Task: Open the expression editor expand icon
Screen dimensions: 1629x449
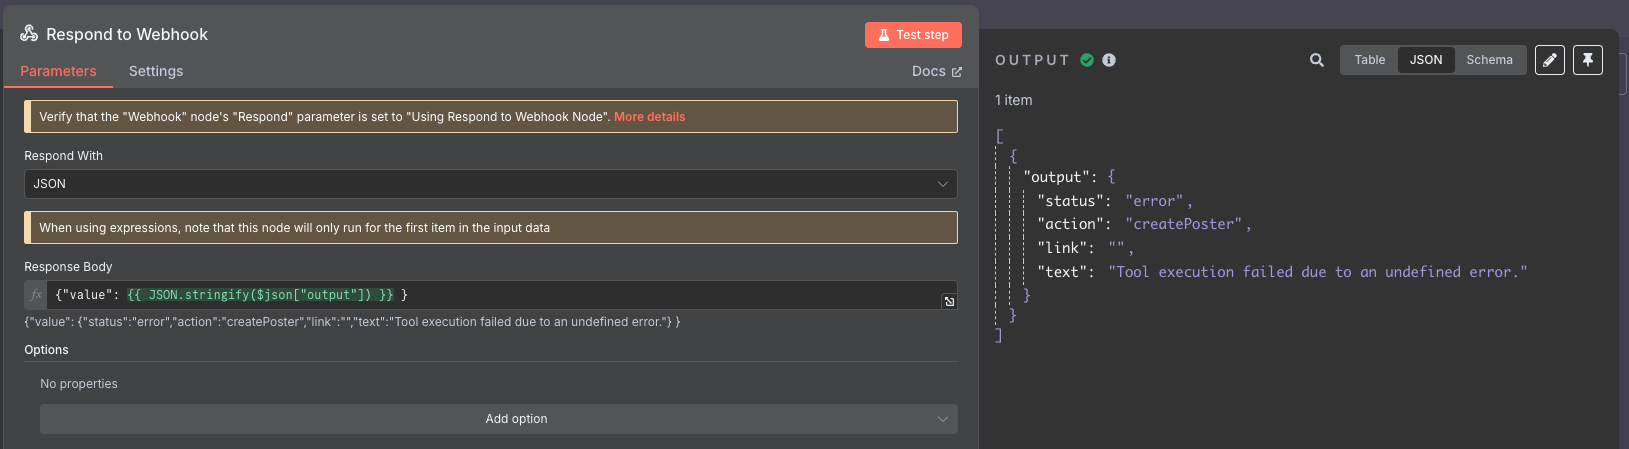Action: coord(949,301)
